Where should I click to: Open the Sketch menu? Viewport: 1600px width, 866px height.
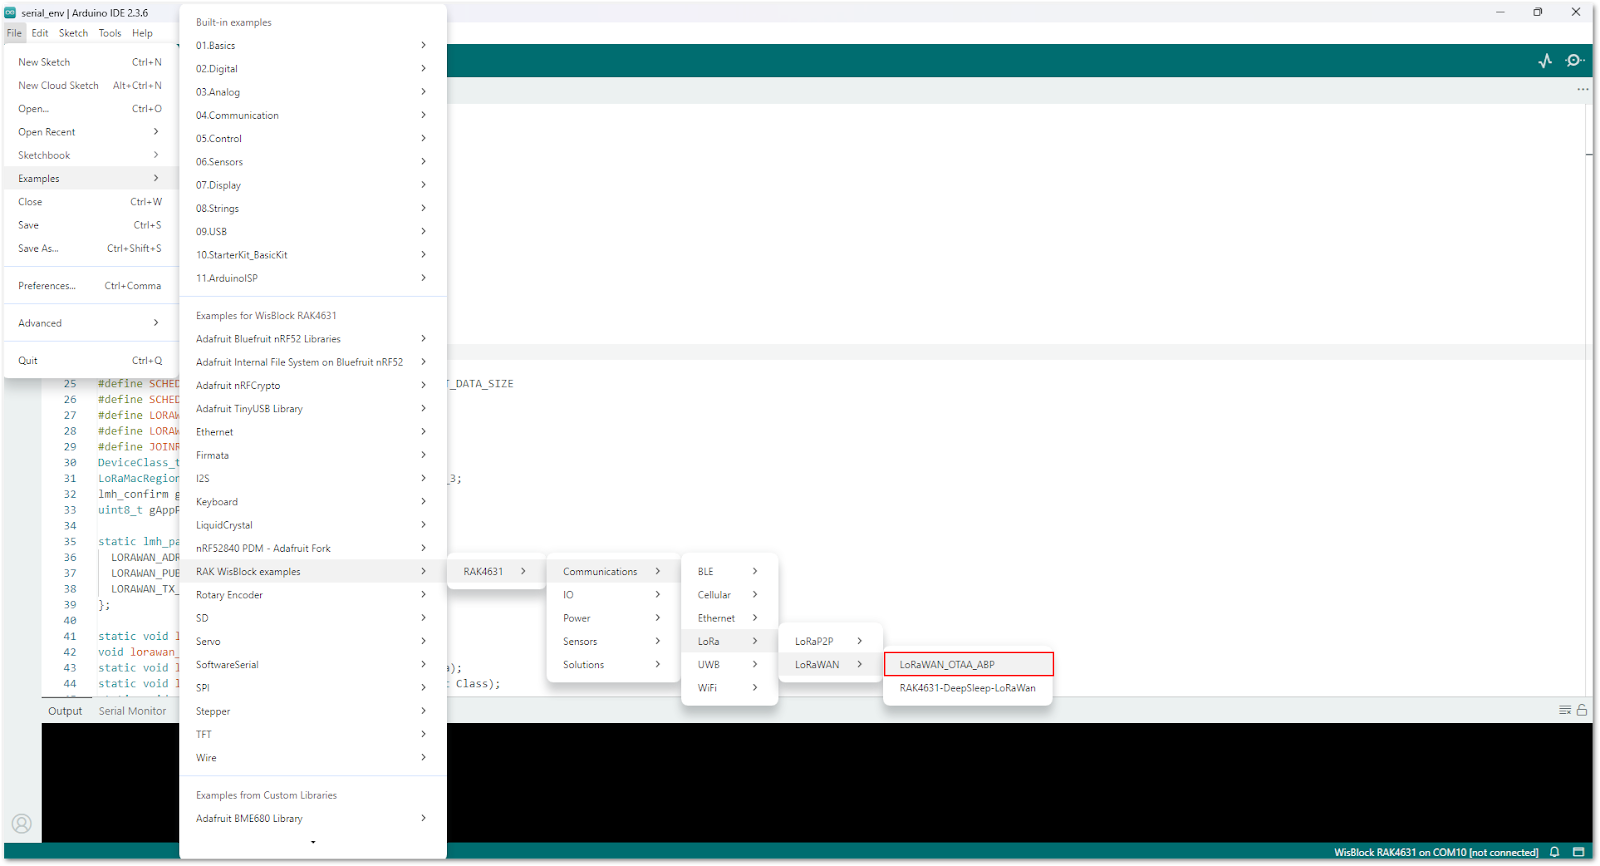(x=73, y=33)
